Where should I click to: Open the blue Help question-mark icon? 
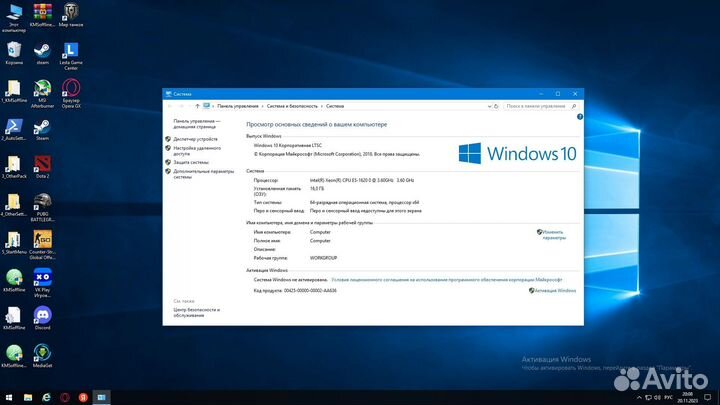click(x=579, y=117)
